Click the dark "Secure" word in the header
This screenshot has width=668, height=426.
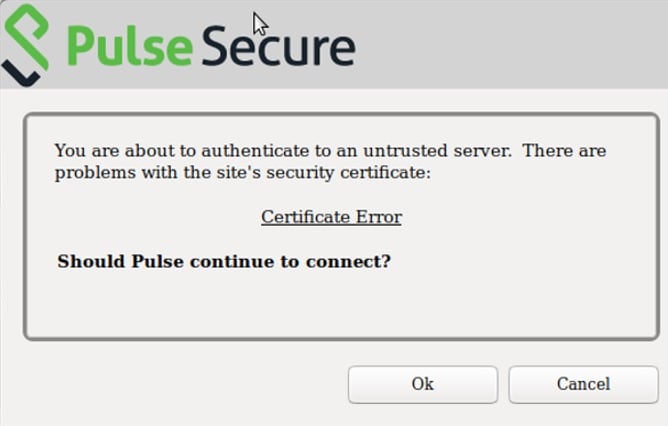pyautogui.click(x=278, y=45)
